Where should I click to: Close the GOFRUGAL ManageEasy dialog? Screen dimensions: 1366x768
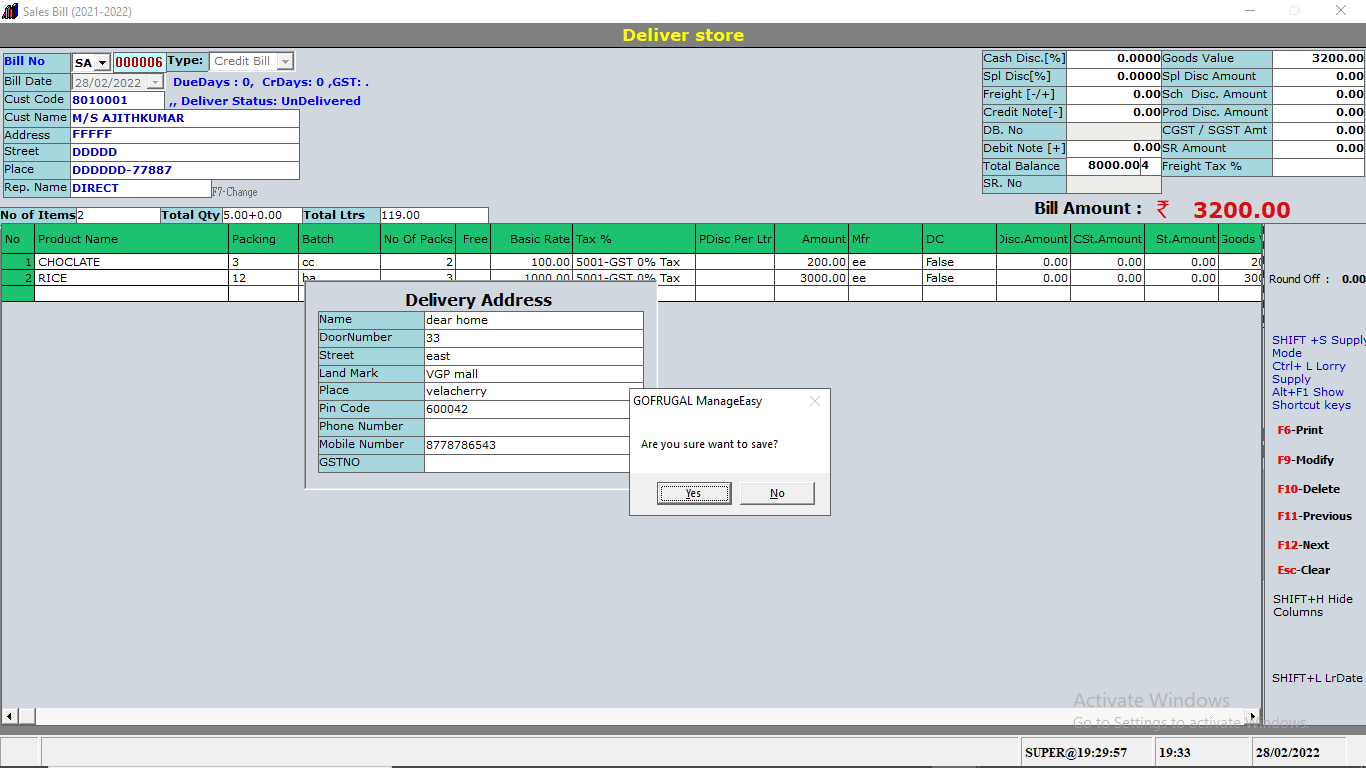(814, 401)
